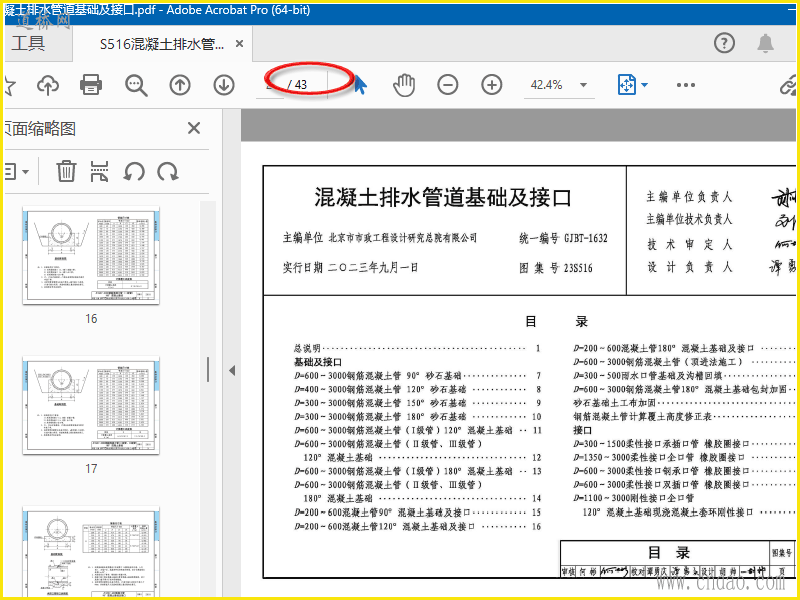800x600 pixels.
Task: Click the upload to cloud icon
Action: 48,85
